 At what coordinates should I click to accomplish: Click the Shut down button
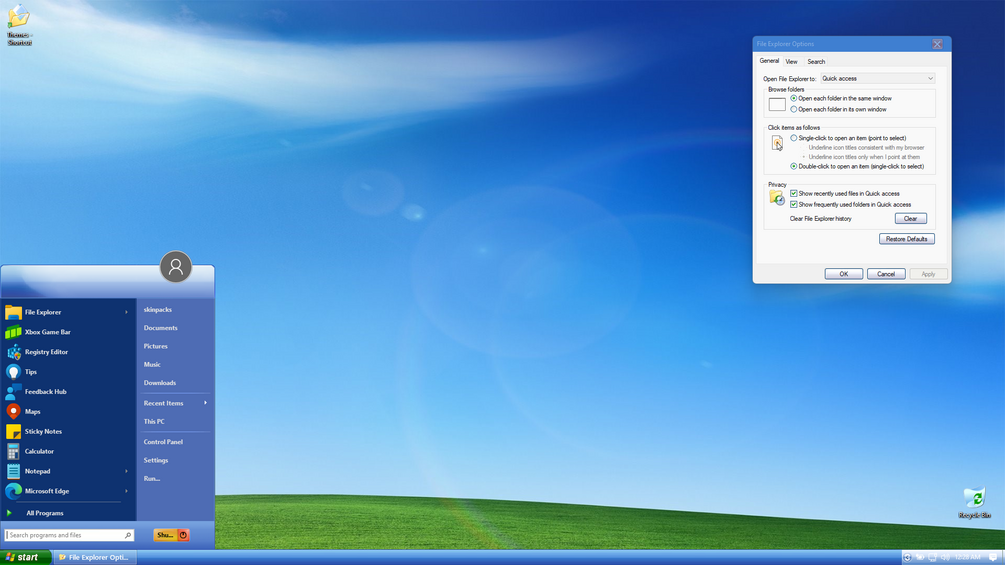165,535
